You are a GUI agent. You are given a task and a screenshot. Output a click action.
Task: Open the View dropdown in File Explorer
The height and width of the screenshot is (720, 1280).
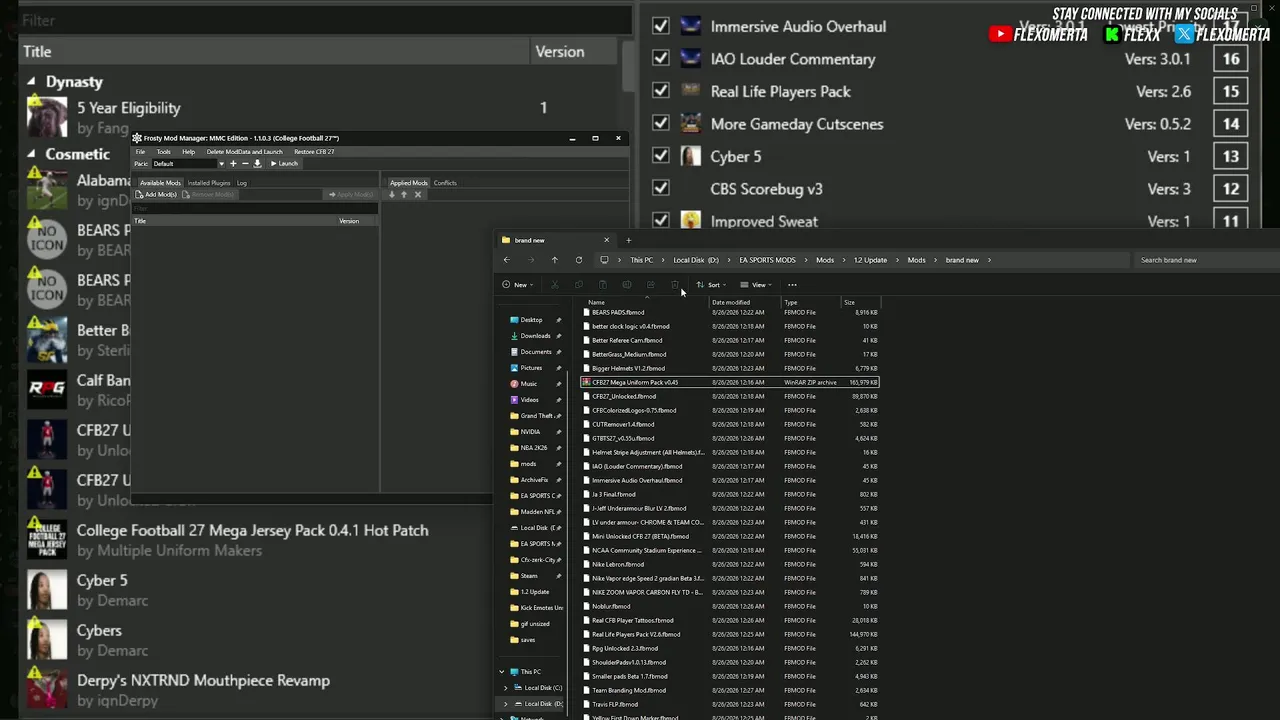click(756, 285)
